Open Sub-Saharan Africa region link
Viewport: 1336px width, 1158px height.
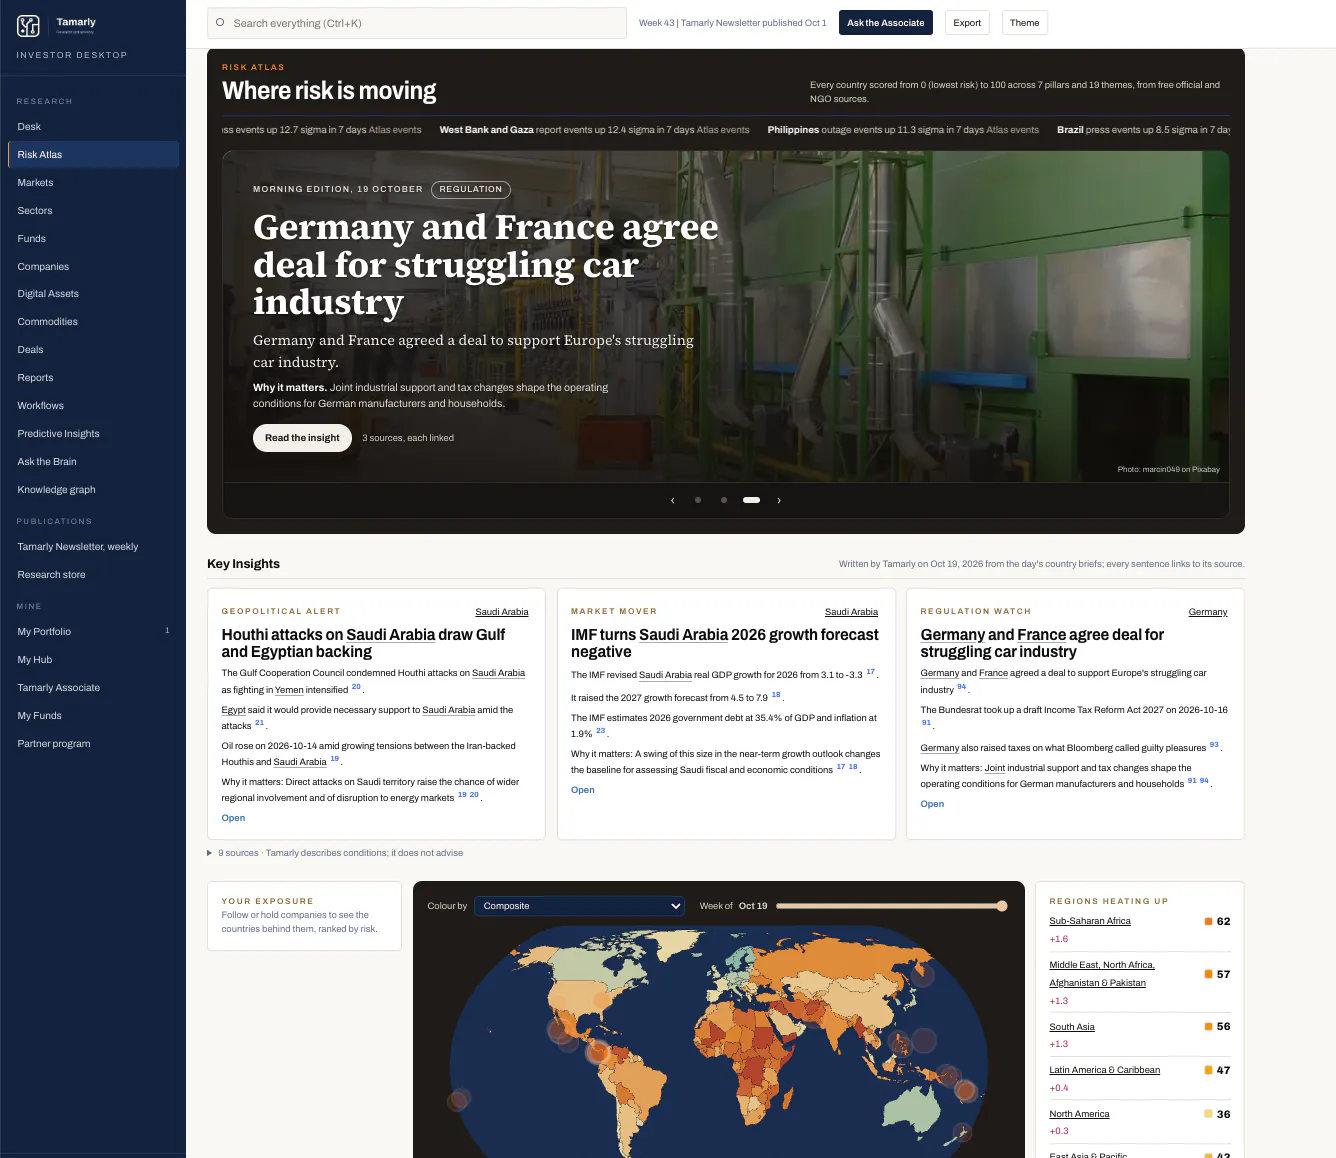[1090, 921]
